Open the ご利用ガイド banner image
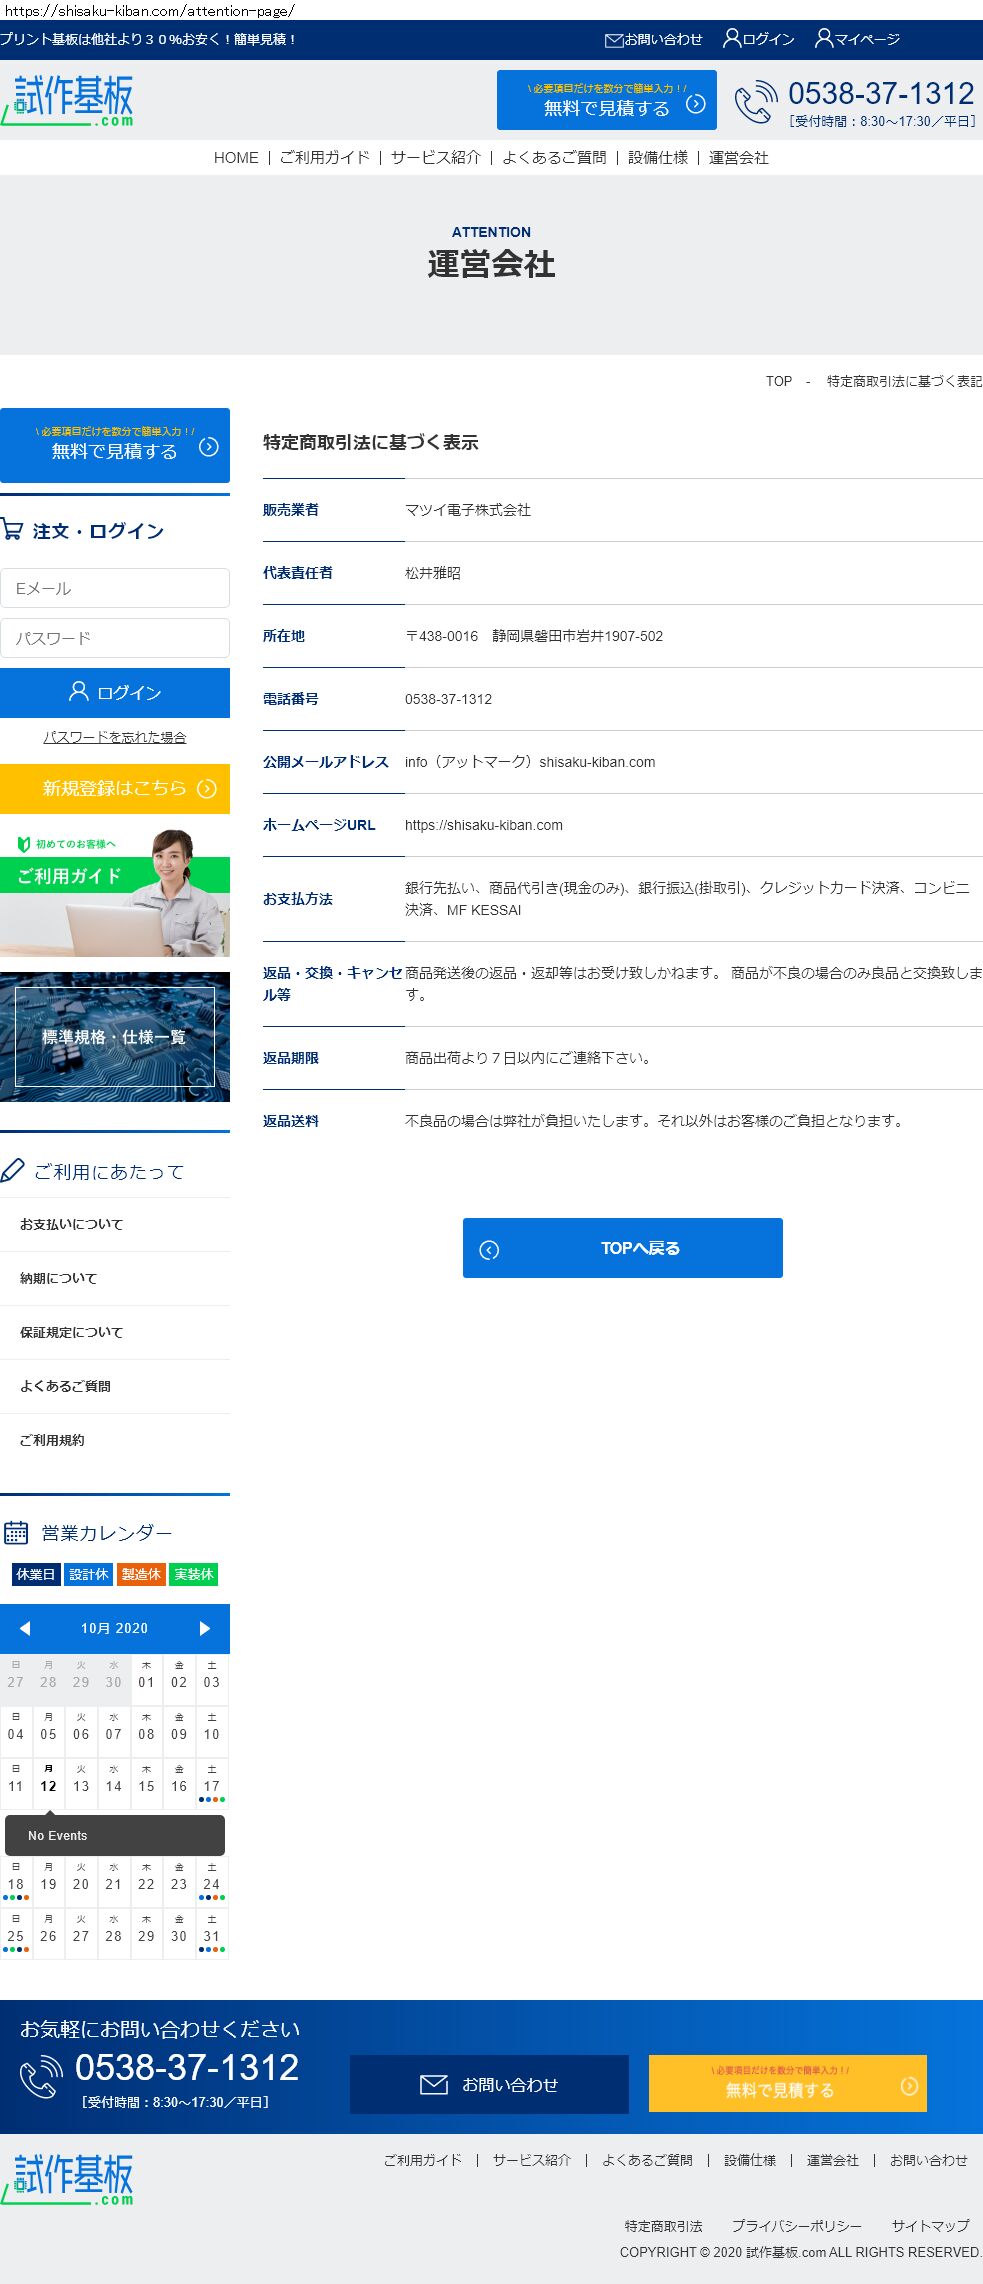Screen dimensions: 983x2284 pos(115,892)
